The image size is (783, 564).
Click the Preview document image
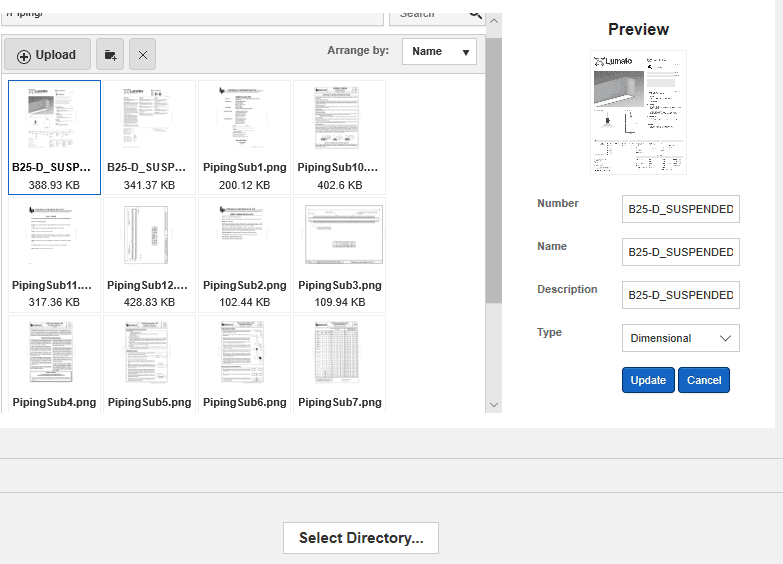click(638, 112)
